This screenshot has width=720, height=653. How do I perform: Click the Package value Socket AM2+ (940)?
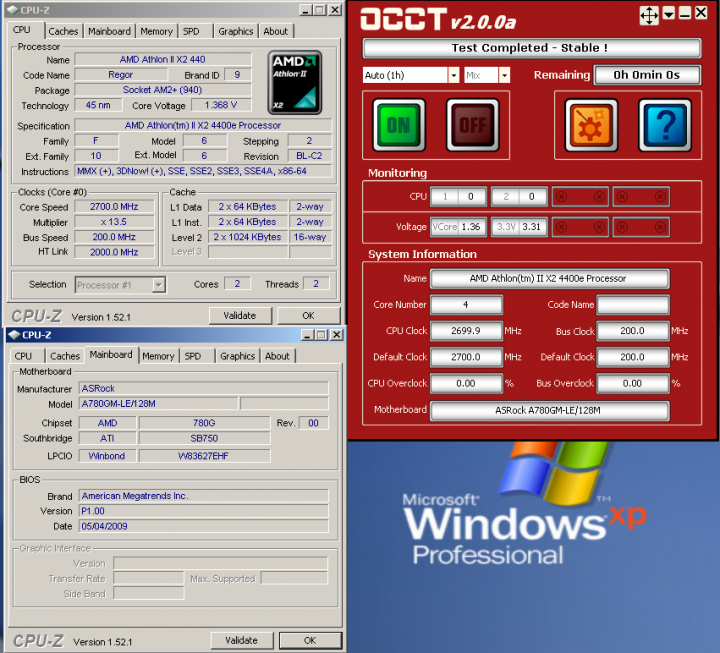pos(163,90)
